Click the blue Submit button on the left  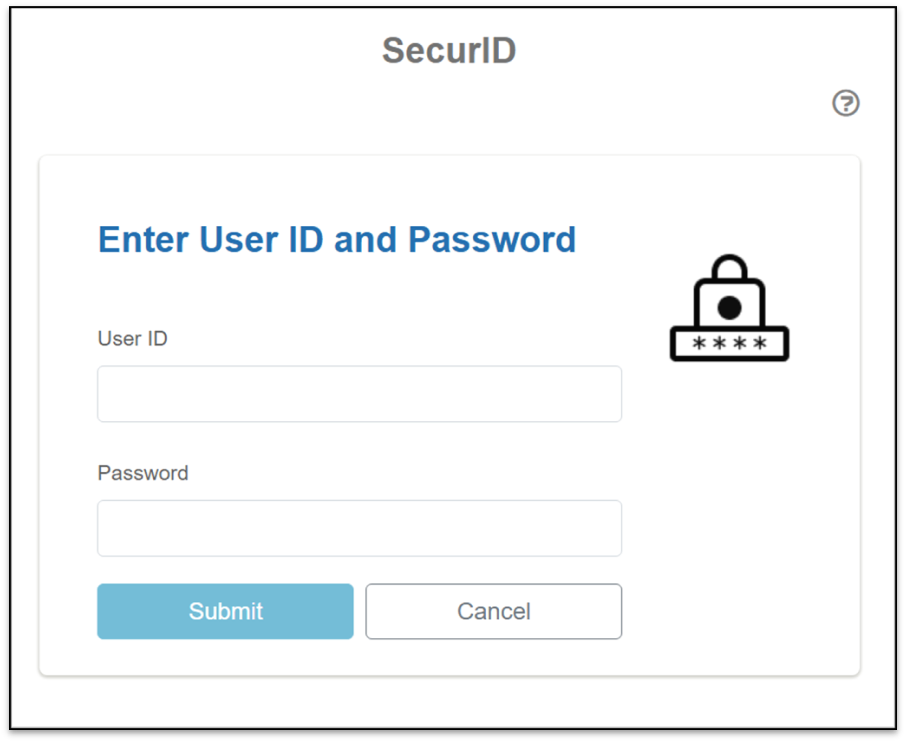[x=225, y=611]
